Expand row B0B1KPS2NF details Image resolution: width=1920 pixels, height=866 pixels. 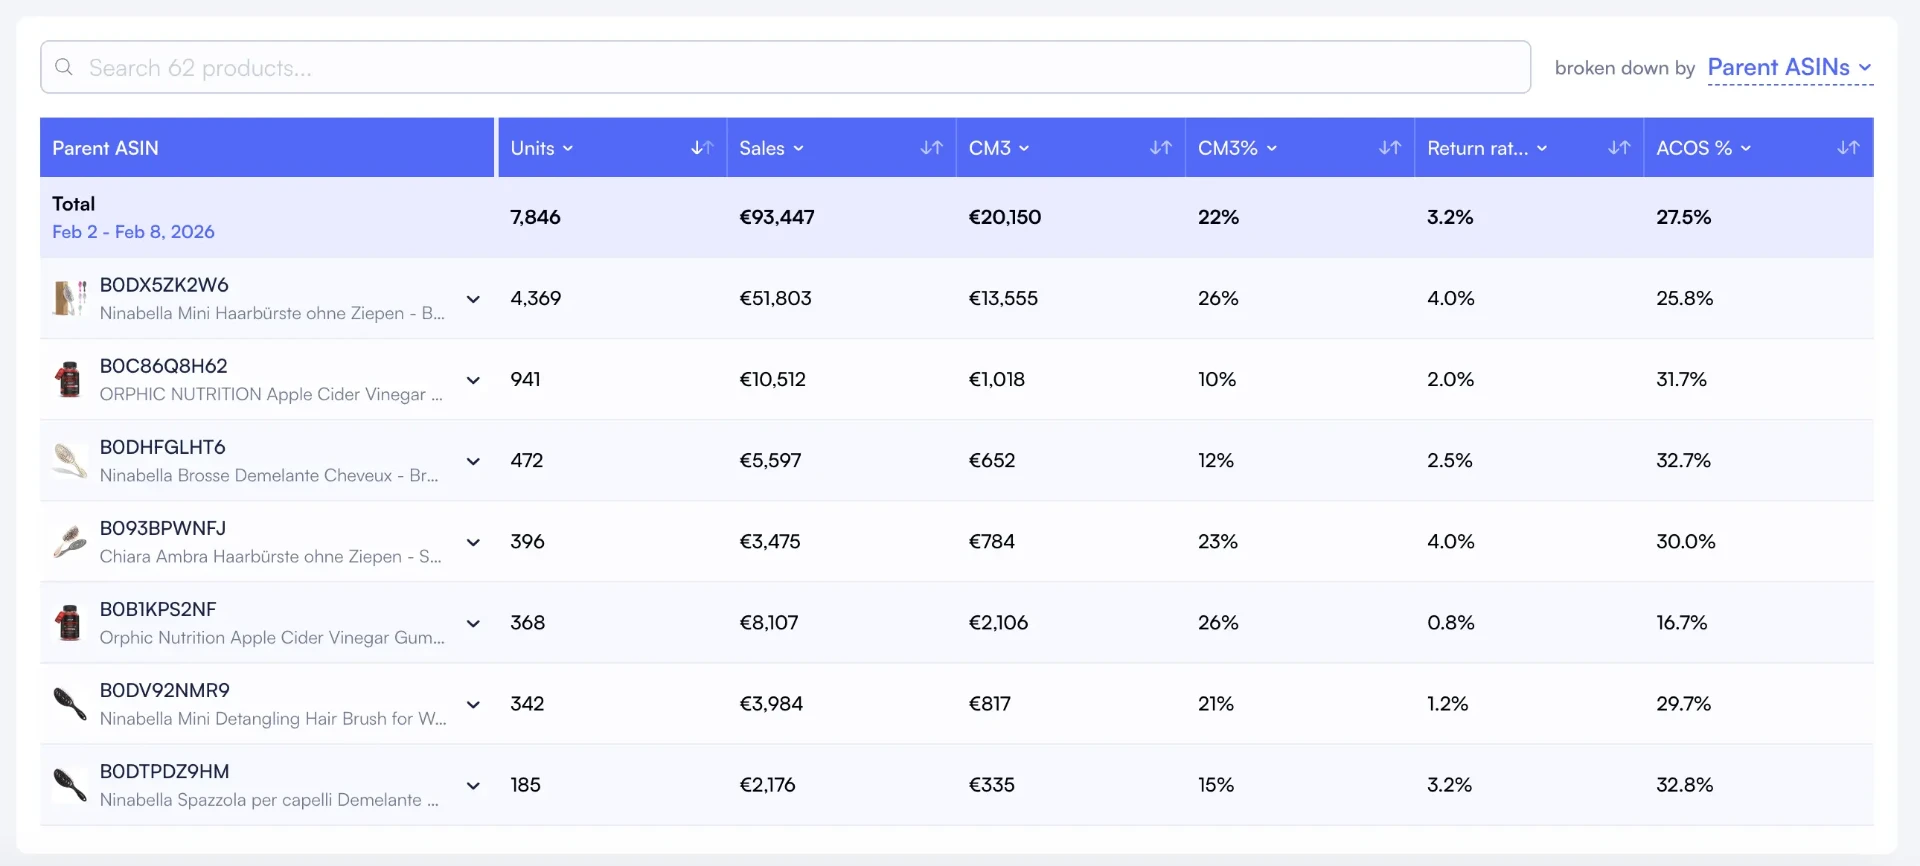point(473,623)
